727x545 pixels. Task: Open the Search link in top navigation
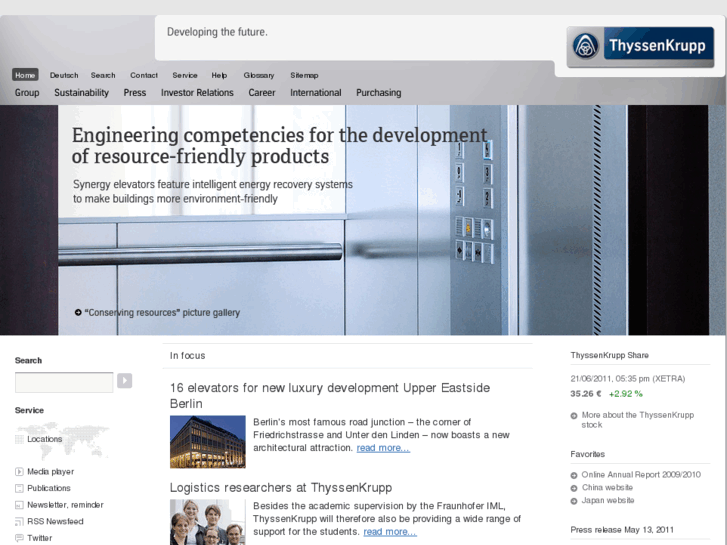pyautogui.click(x=103, y=75)
